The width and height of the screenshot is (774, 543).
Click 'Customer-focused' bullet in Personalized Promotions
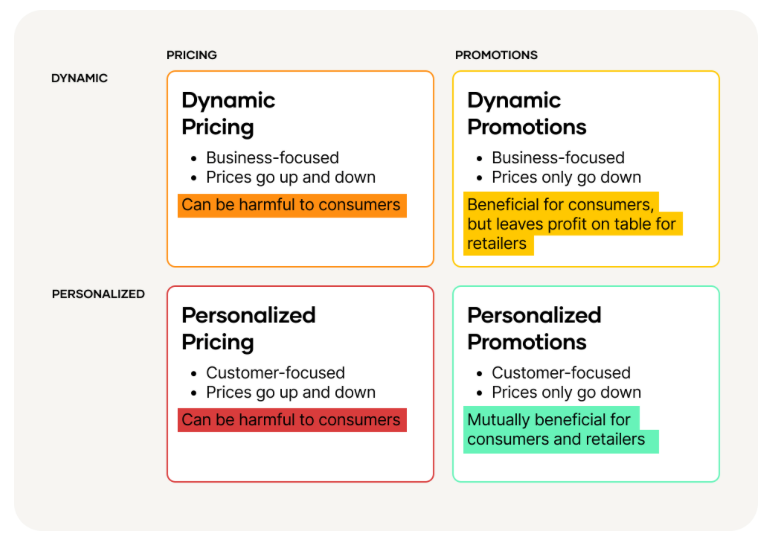(561, 373)
